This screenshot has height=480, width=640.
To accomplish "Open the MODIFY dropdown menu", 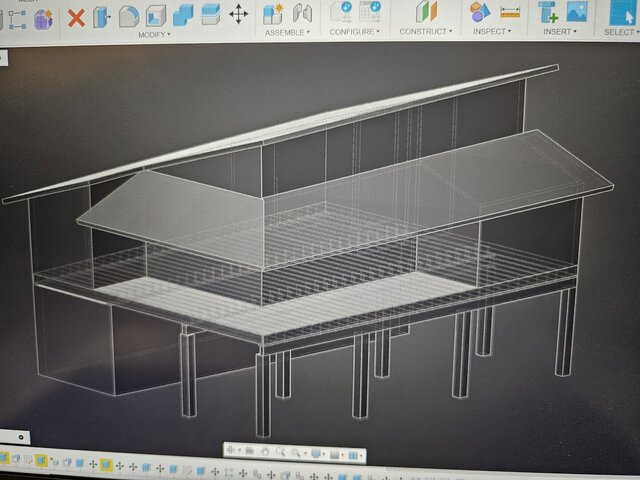I will 154,35.
